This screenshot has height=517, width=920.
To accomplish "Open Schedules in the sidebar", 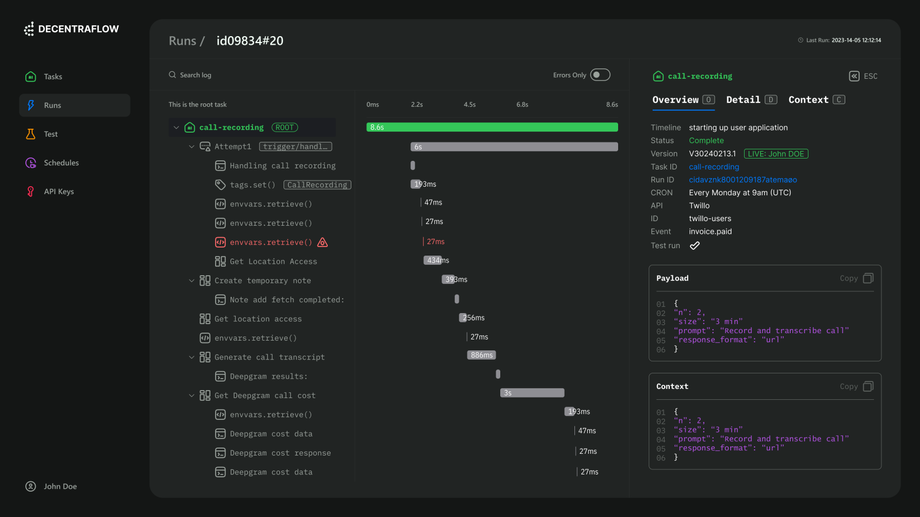I will (61, 163).
